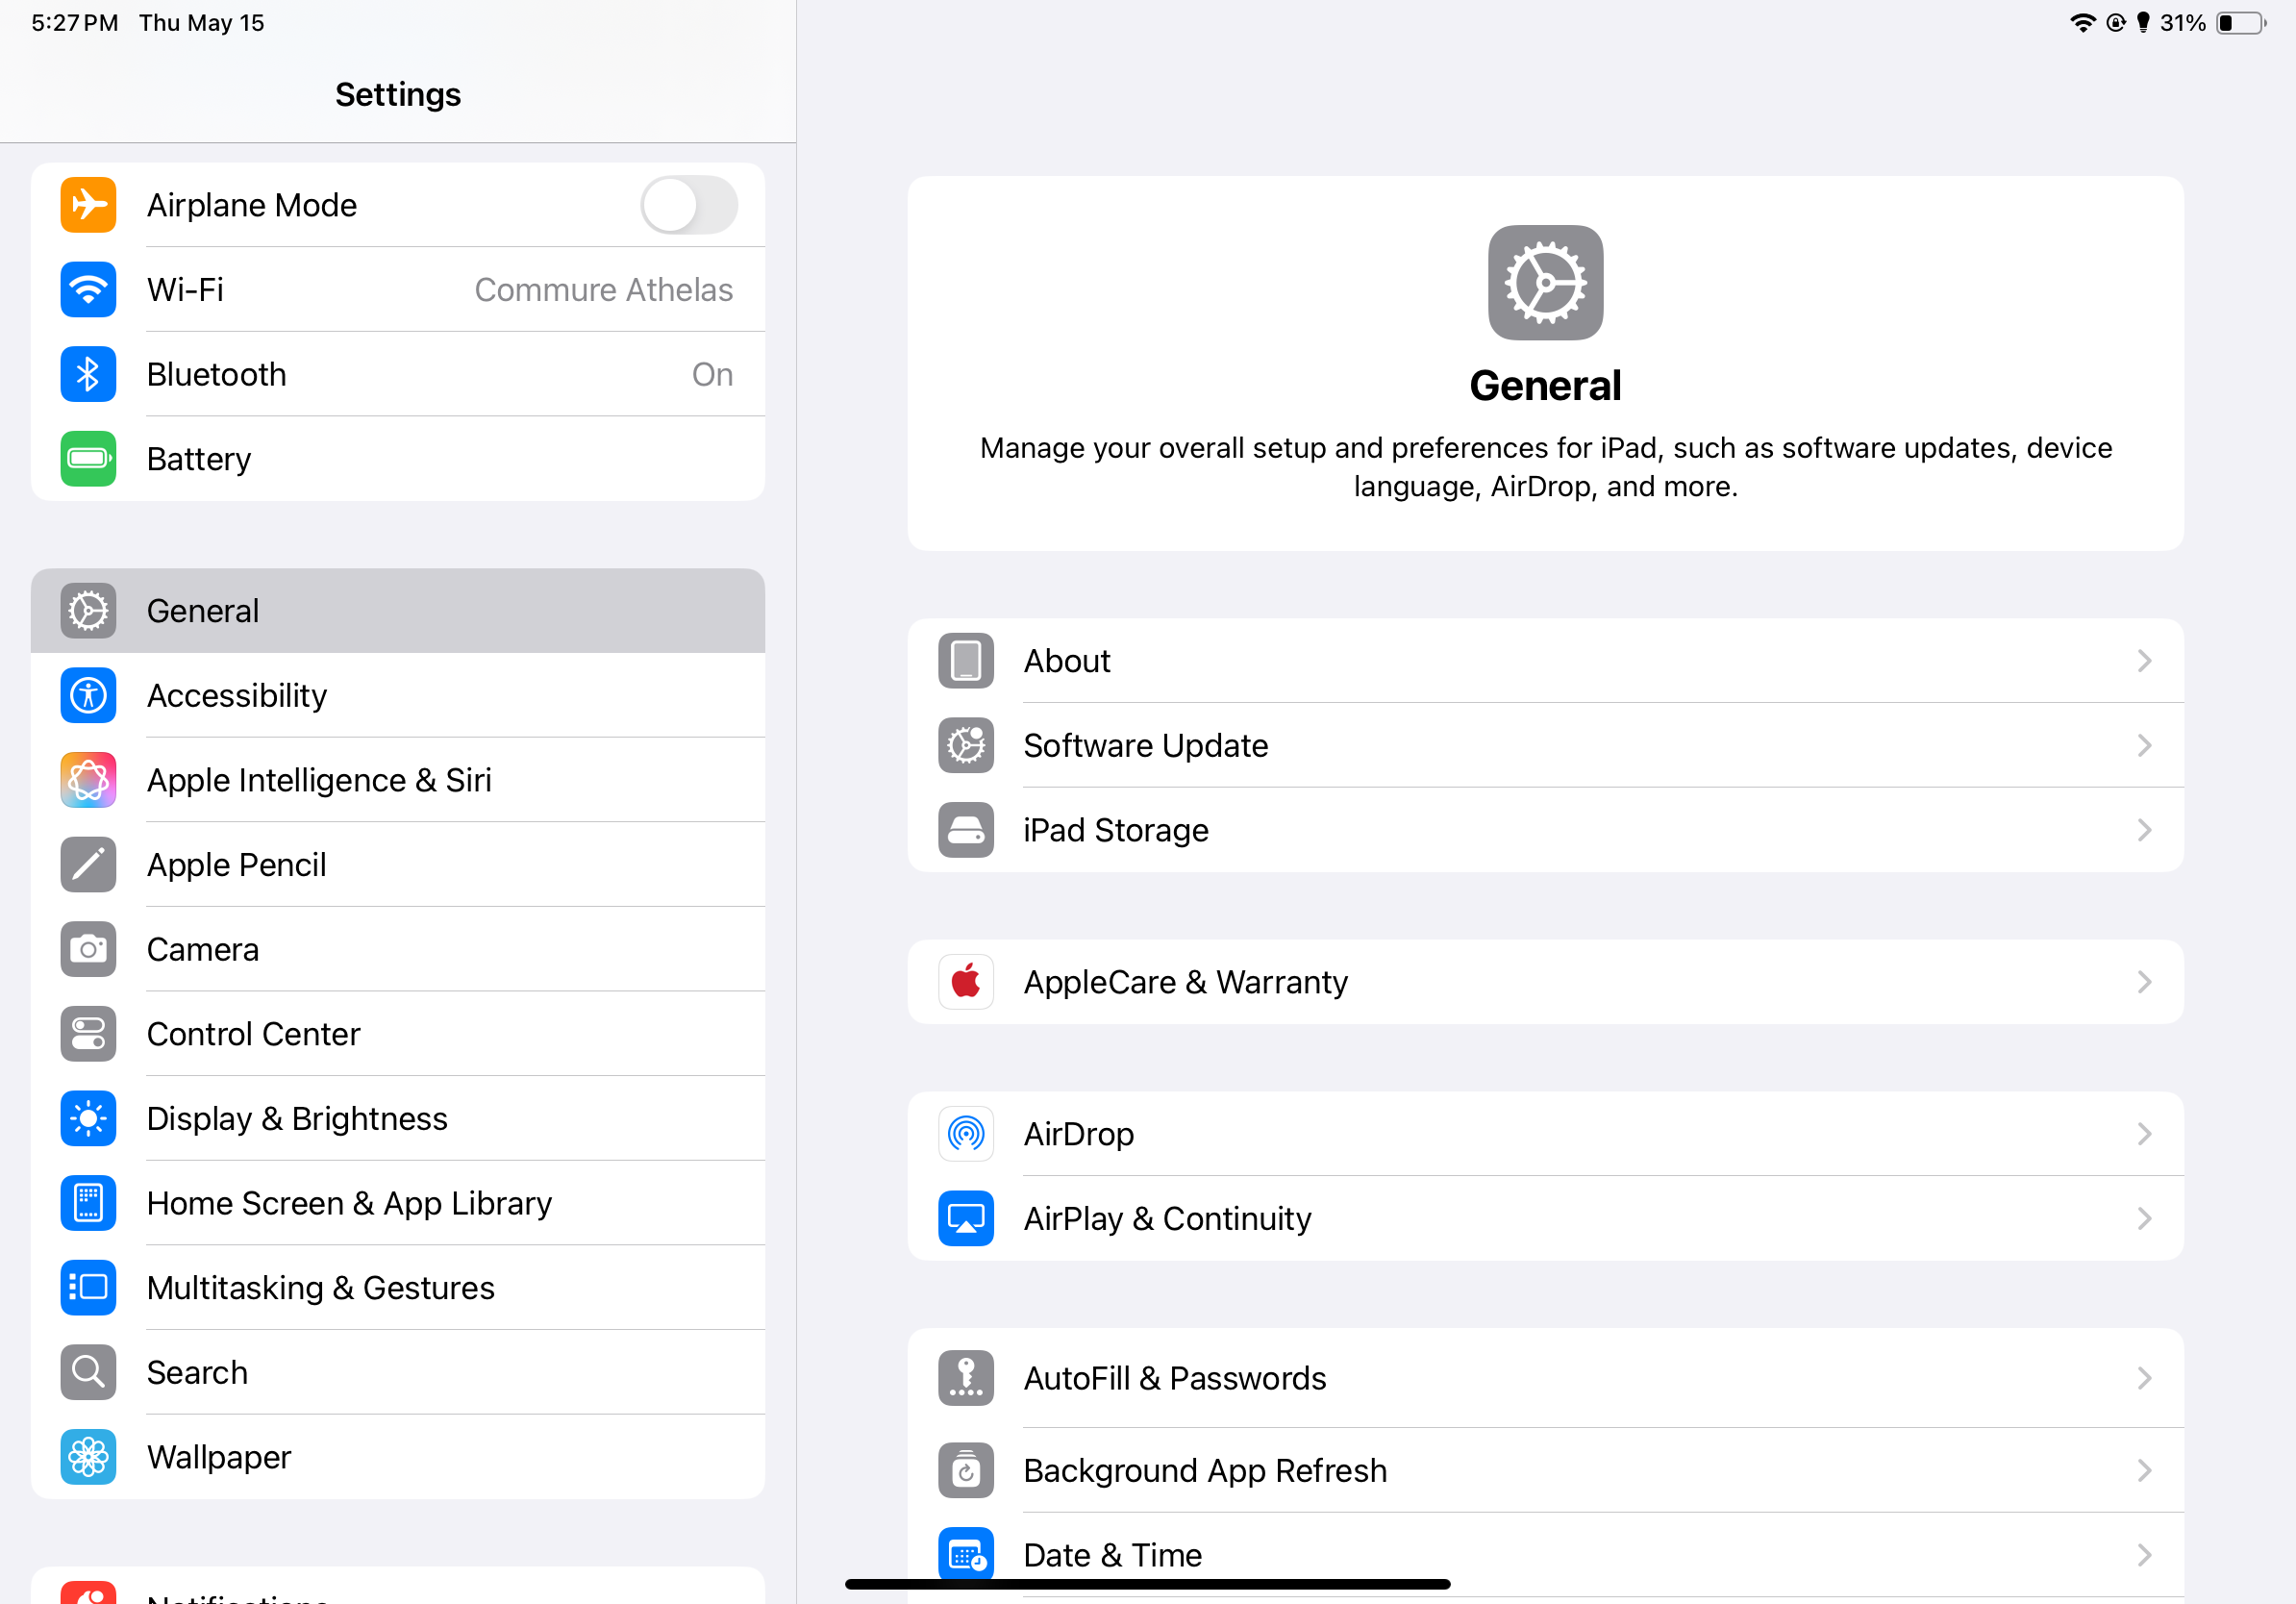Image resolution: width=2296 pixels, height=1604 pixels.
Task: Tap the orange Airplane Mode icon
Action: (88, 205)
